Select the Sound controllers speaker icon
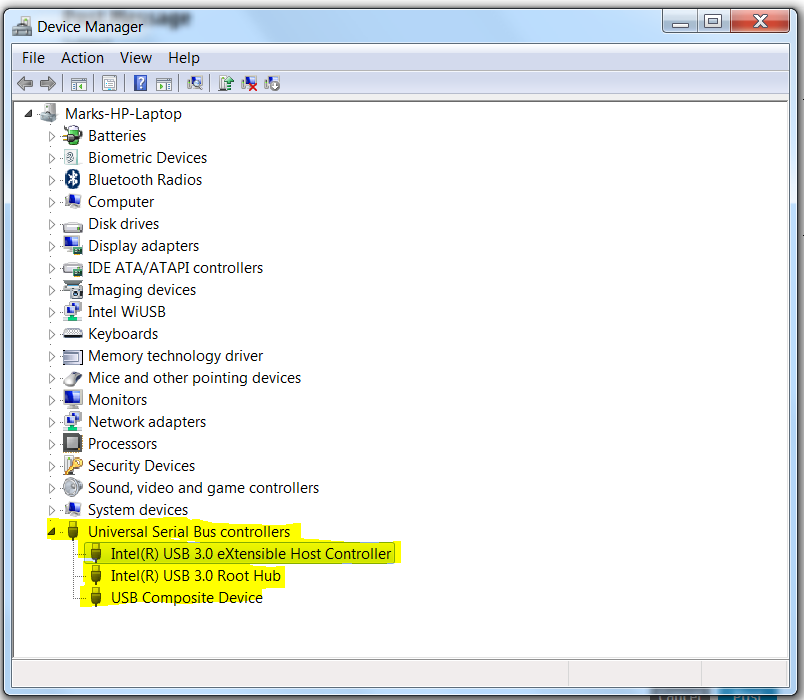 [72, 487]
